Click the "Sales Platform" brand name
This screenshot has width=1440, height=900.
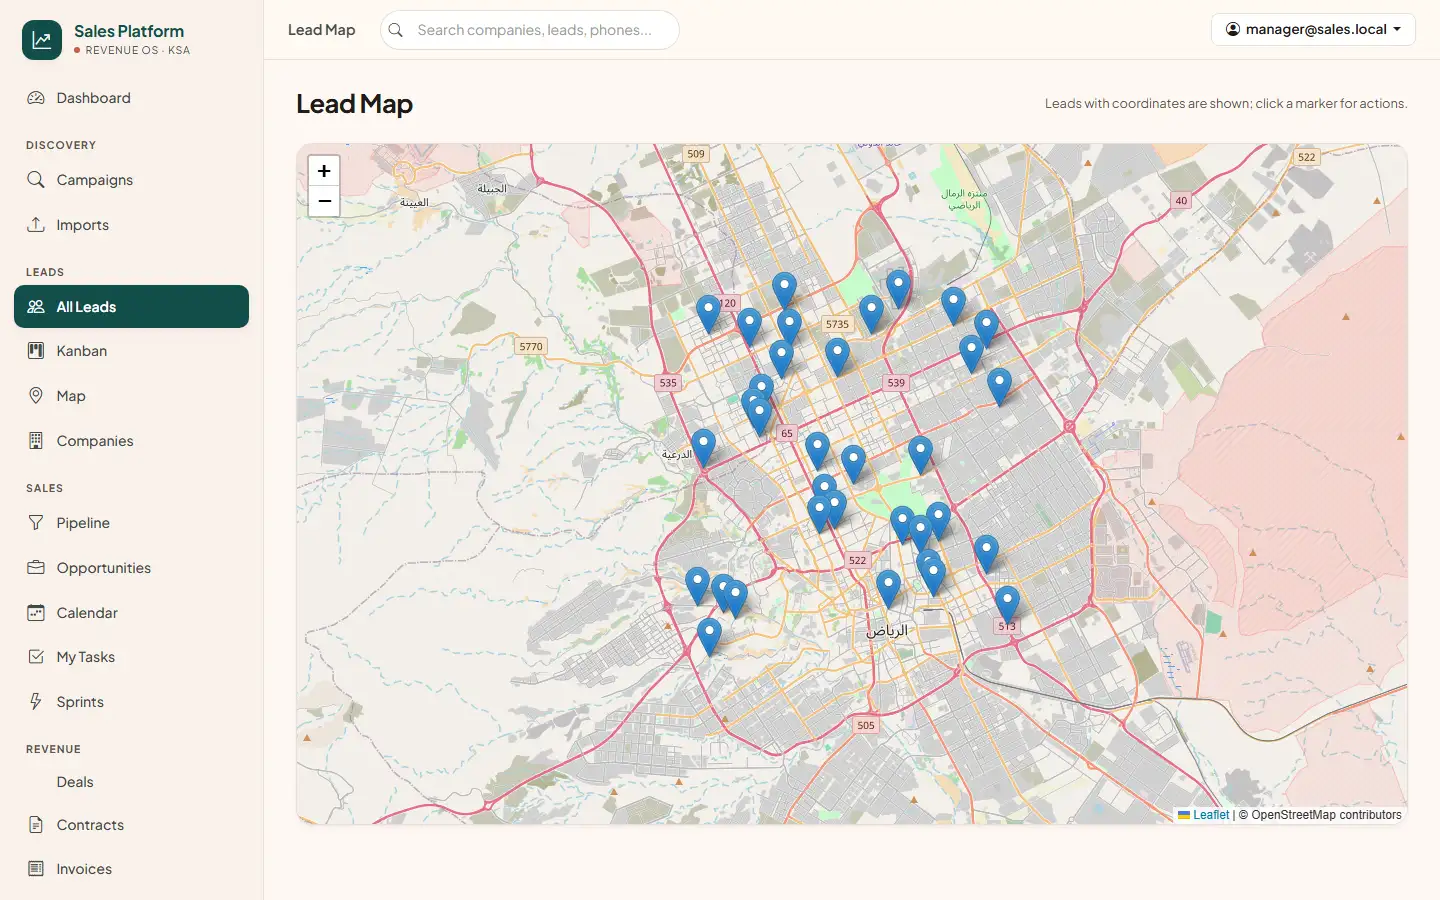pyautogui.click(x=129, y=31)
